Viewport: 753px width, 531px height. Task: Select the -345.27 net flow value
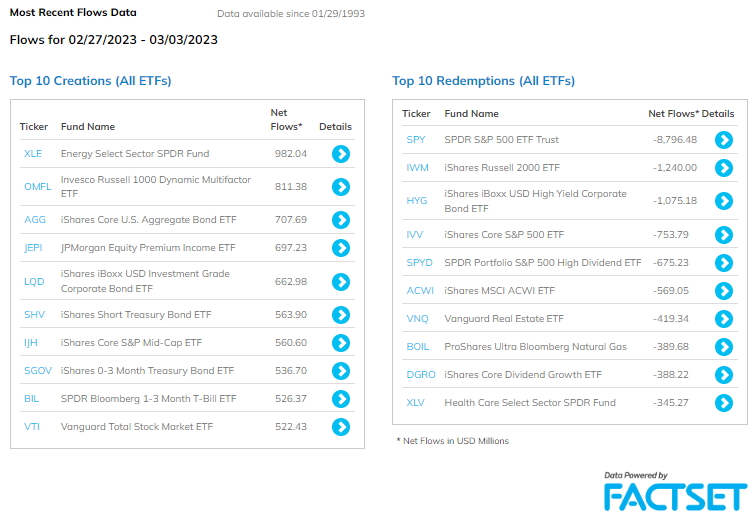670,403
